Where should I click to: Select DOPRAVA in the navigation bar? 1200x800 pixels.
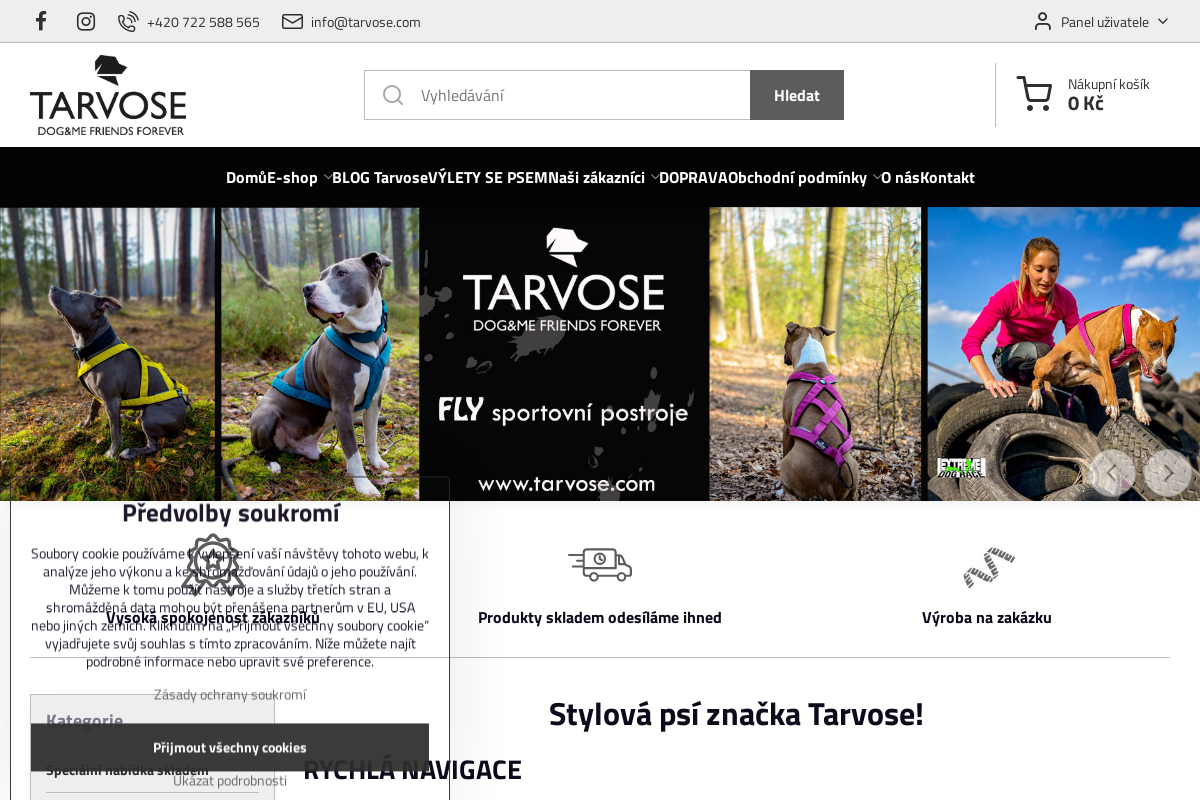[696, 177]
